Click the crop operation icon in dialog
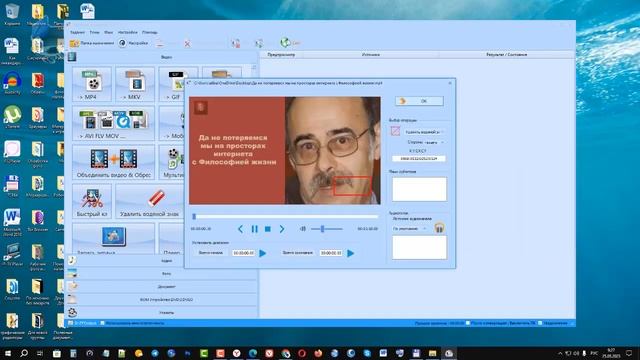The image size is (640, 360). point(396,131)
